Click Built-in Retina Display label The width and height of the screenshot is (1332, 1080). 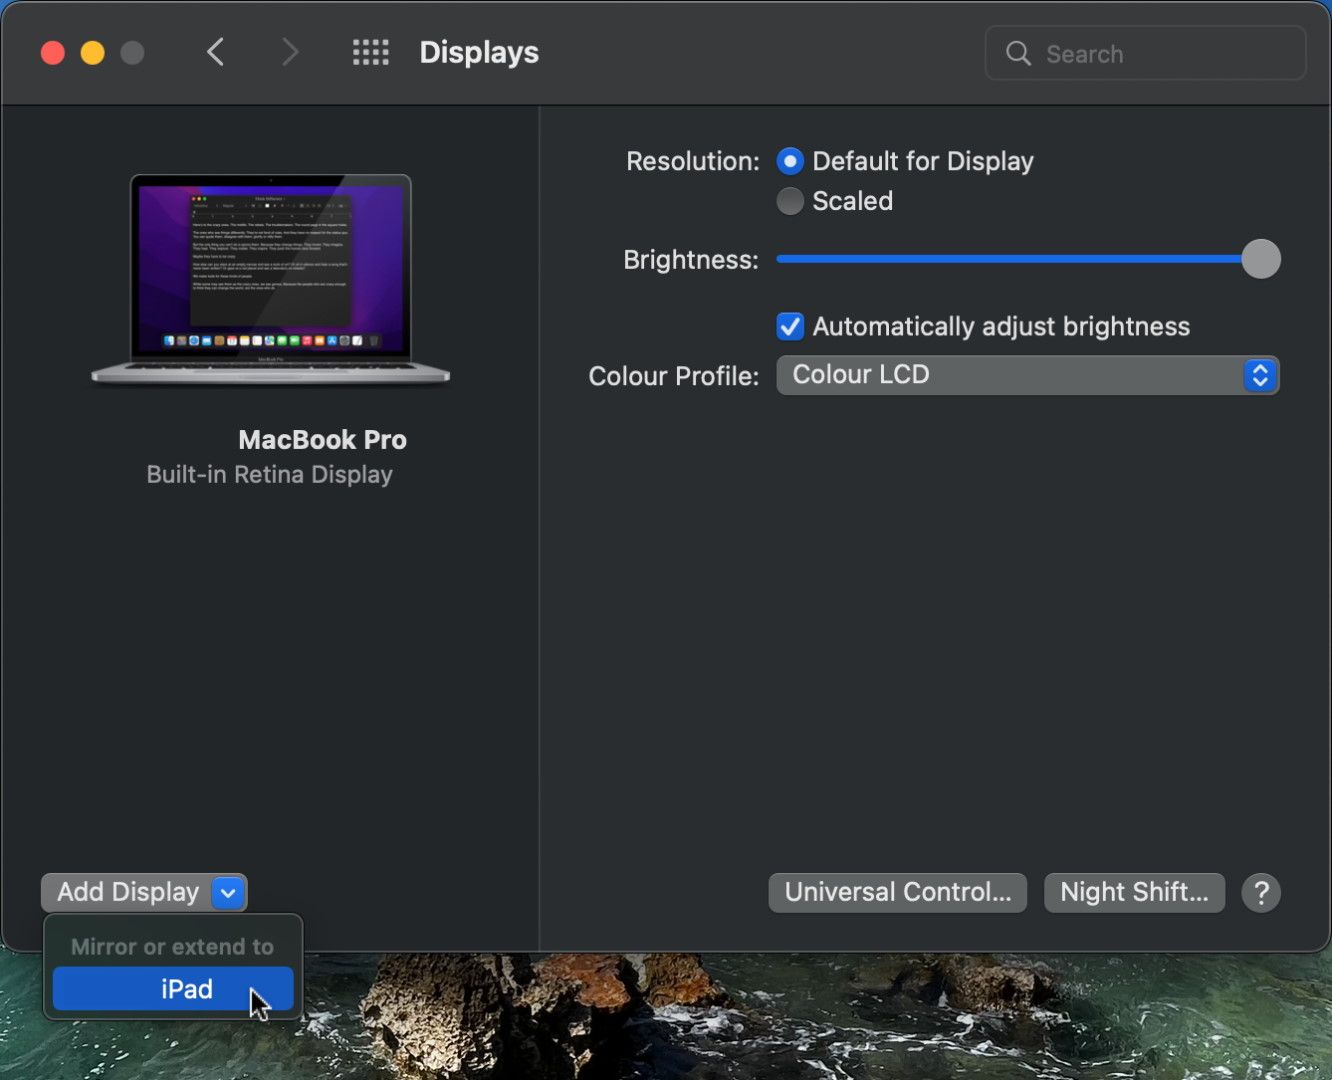[269, 475]
